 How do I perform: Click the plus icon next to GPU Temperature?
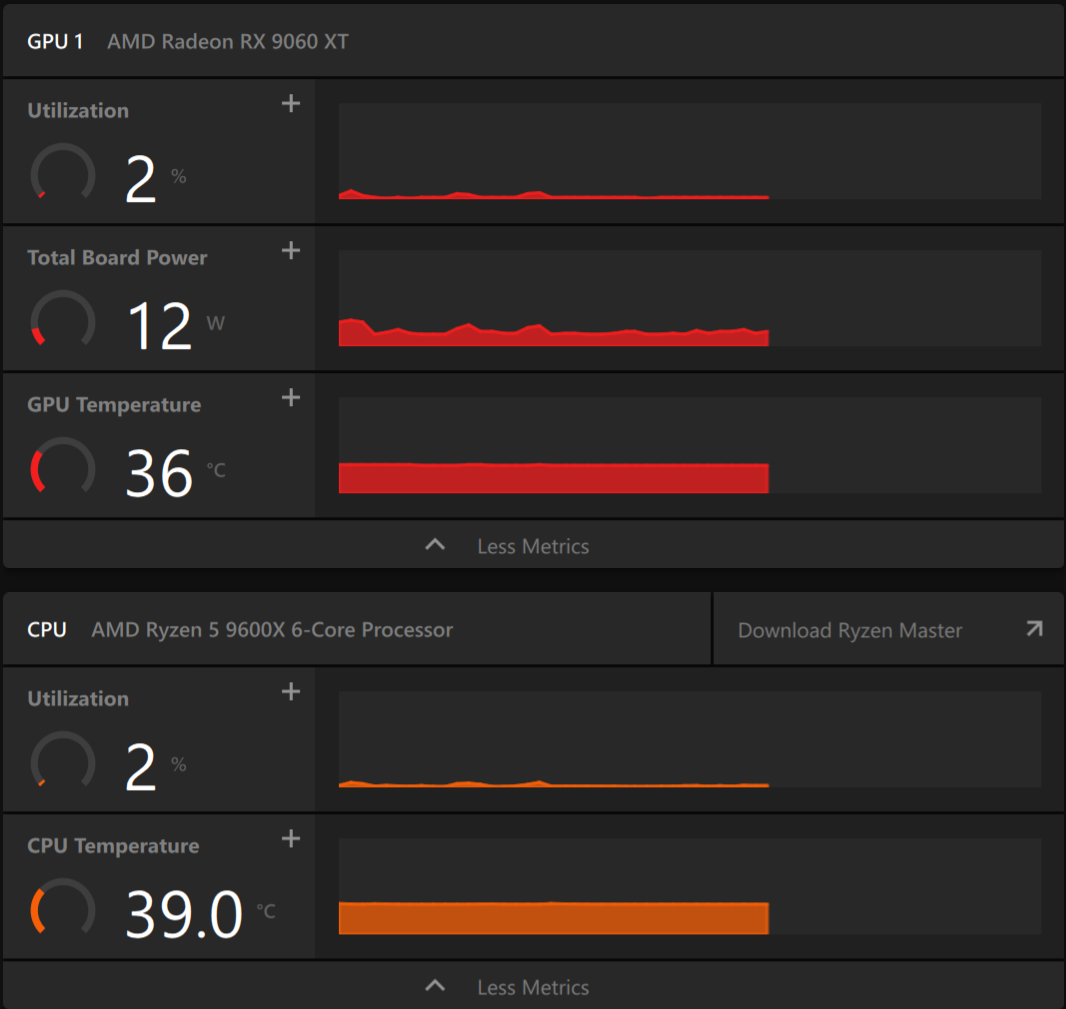pos(291,397)
